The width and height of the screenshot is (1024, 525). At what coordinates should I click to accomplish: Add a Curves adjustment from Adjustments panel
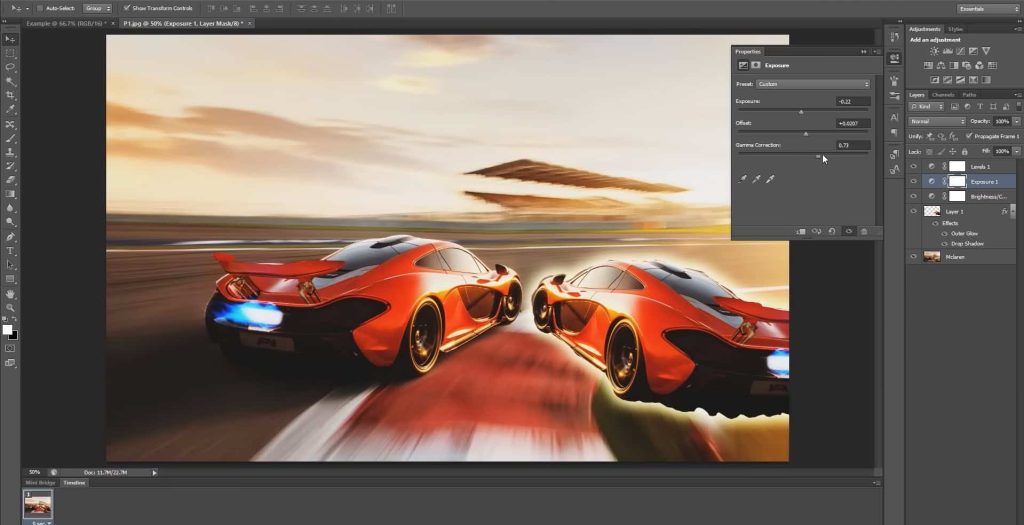click(x=960, y=51)
